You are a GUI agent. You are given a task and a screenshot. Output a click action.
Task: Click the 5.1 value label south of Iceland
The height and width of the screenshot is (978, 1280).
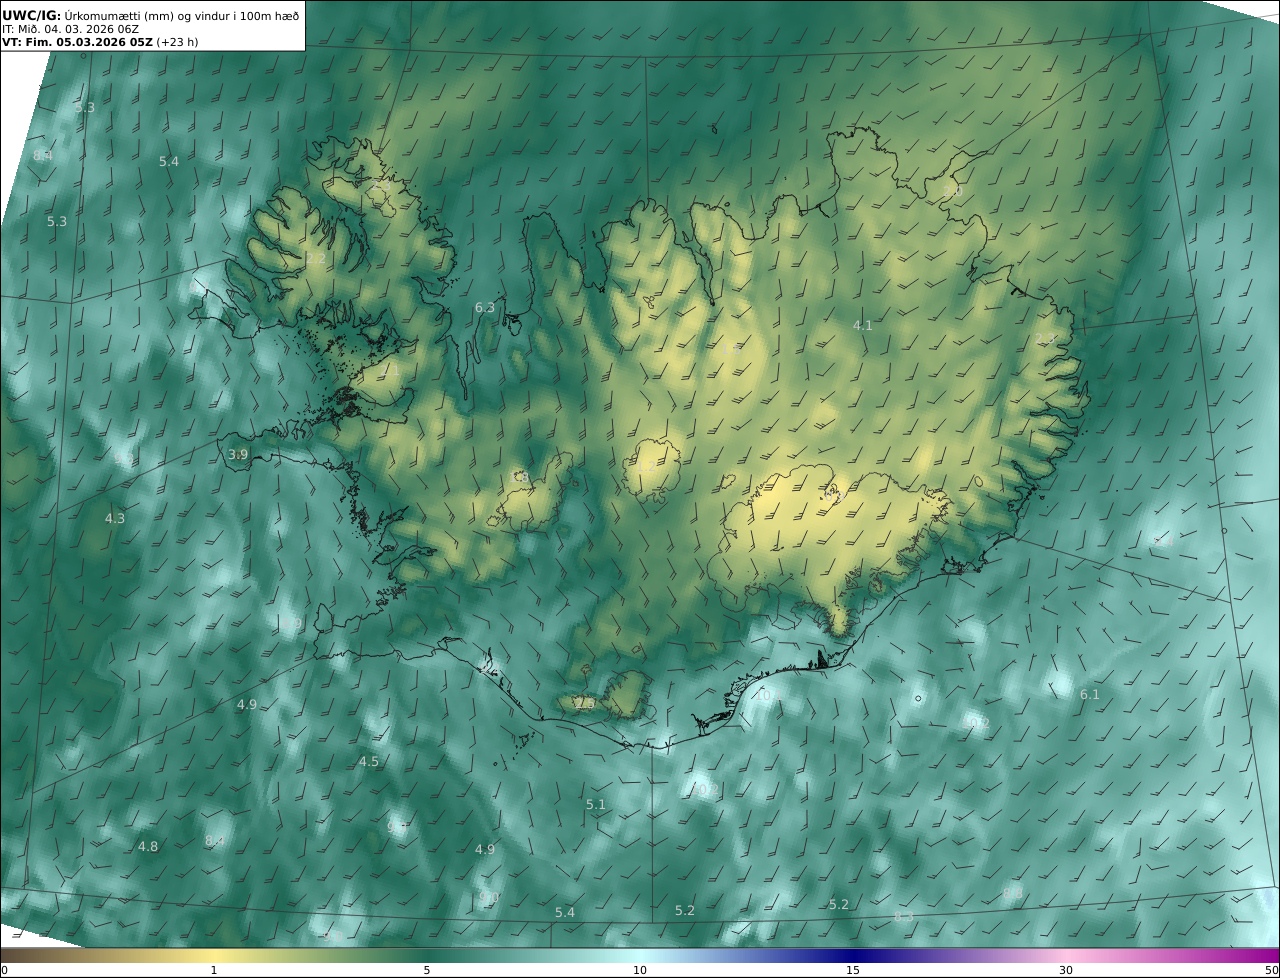coord(596,804)
